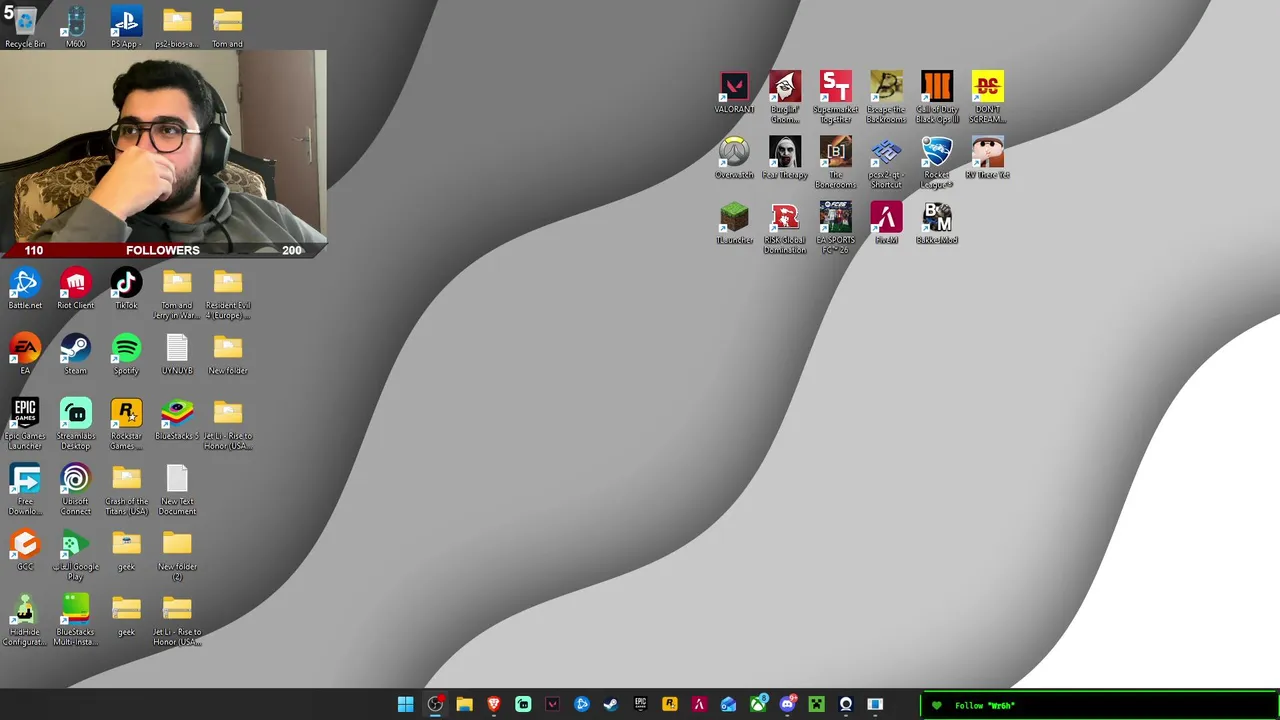Open Steam from the taskbar
Viewport: 1280px width, 720px height.
pyautogui.click(x=611, y=705)
